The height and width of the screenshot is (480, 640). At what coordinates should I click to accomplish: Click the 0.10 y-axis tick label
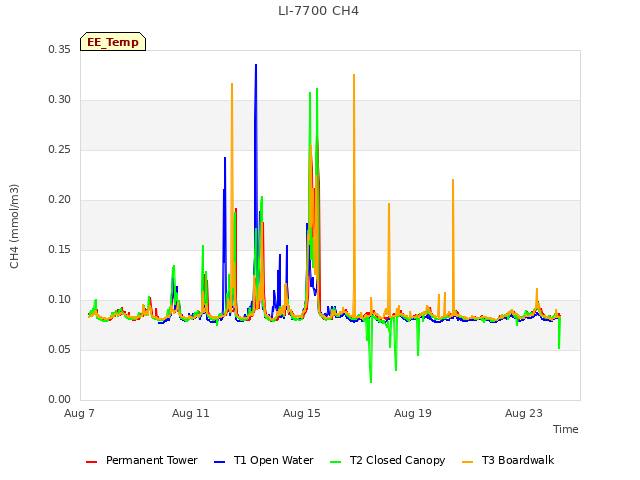(x=60, y=300)
